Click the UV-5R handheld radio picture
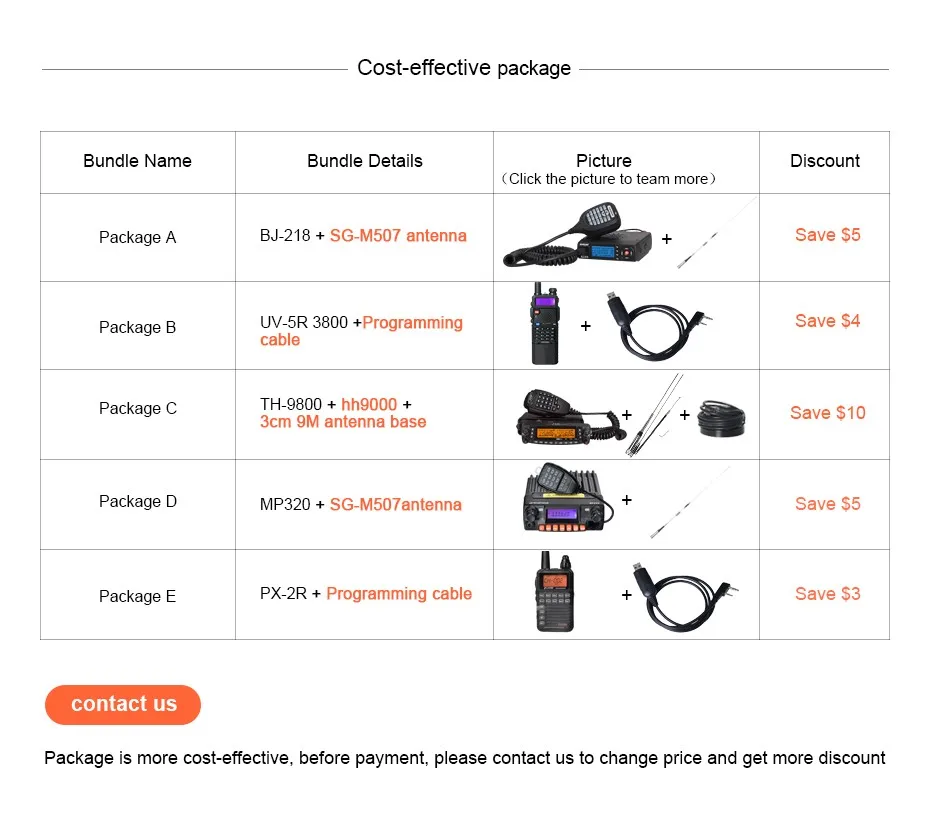 [x=545, y=323]
